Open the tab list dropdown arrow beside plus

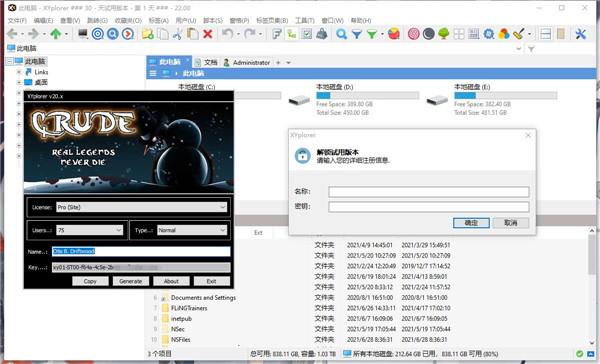coord(289,62)
